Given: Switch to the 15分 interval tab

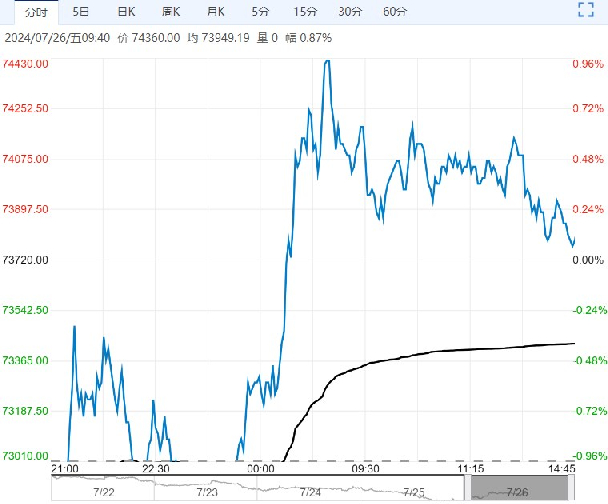Looking at the screenshot, I should pyautogui.click(x=305, y=12).
